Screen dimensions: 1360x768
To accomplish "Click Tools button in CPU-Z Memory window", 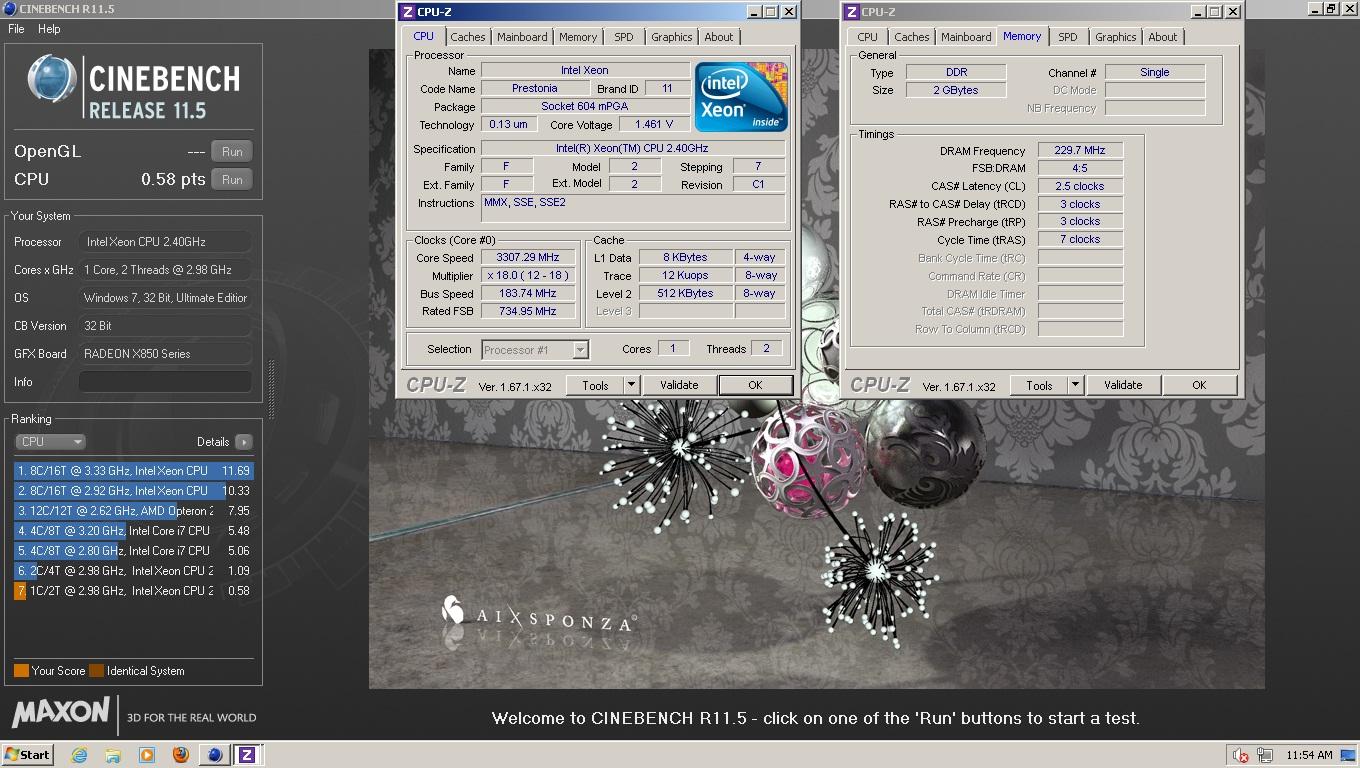I will 1039,385.
